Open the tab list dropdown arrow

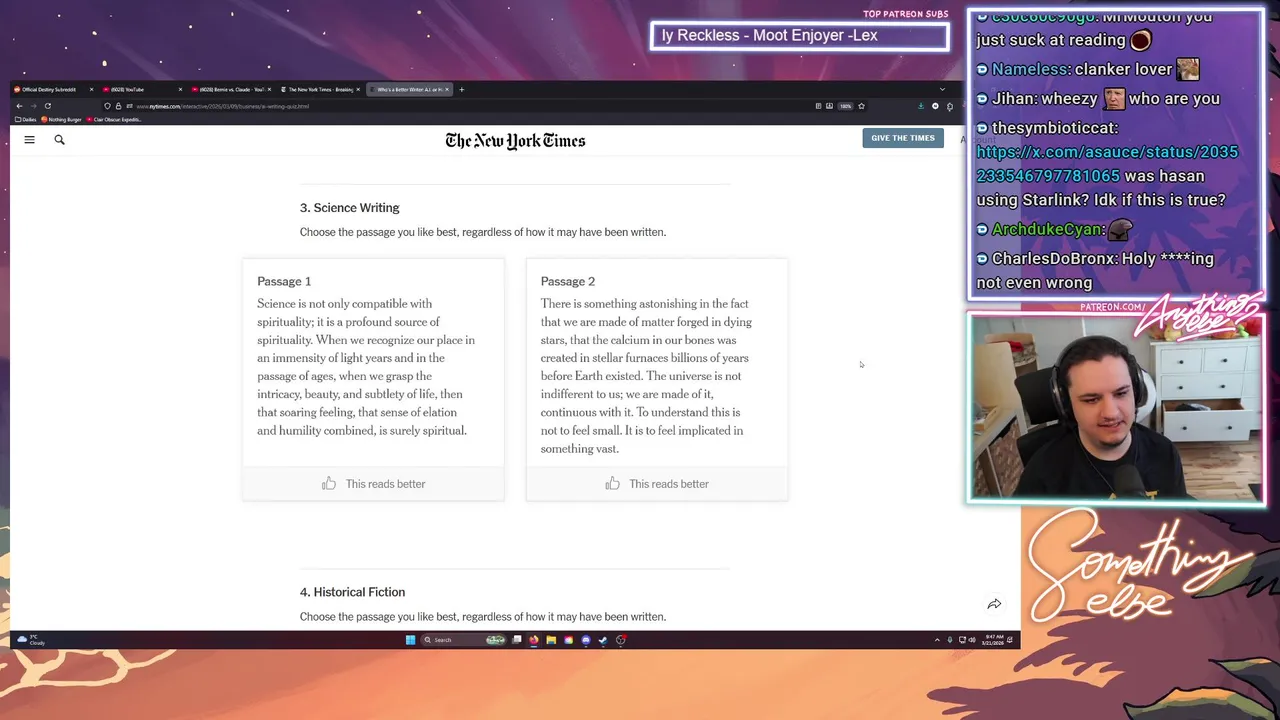pyautogui.click(x=941, y=90)
